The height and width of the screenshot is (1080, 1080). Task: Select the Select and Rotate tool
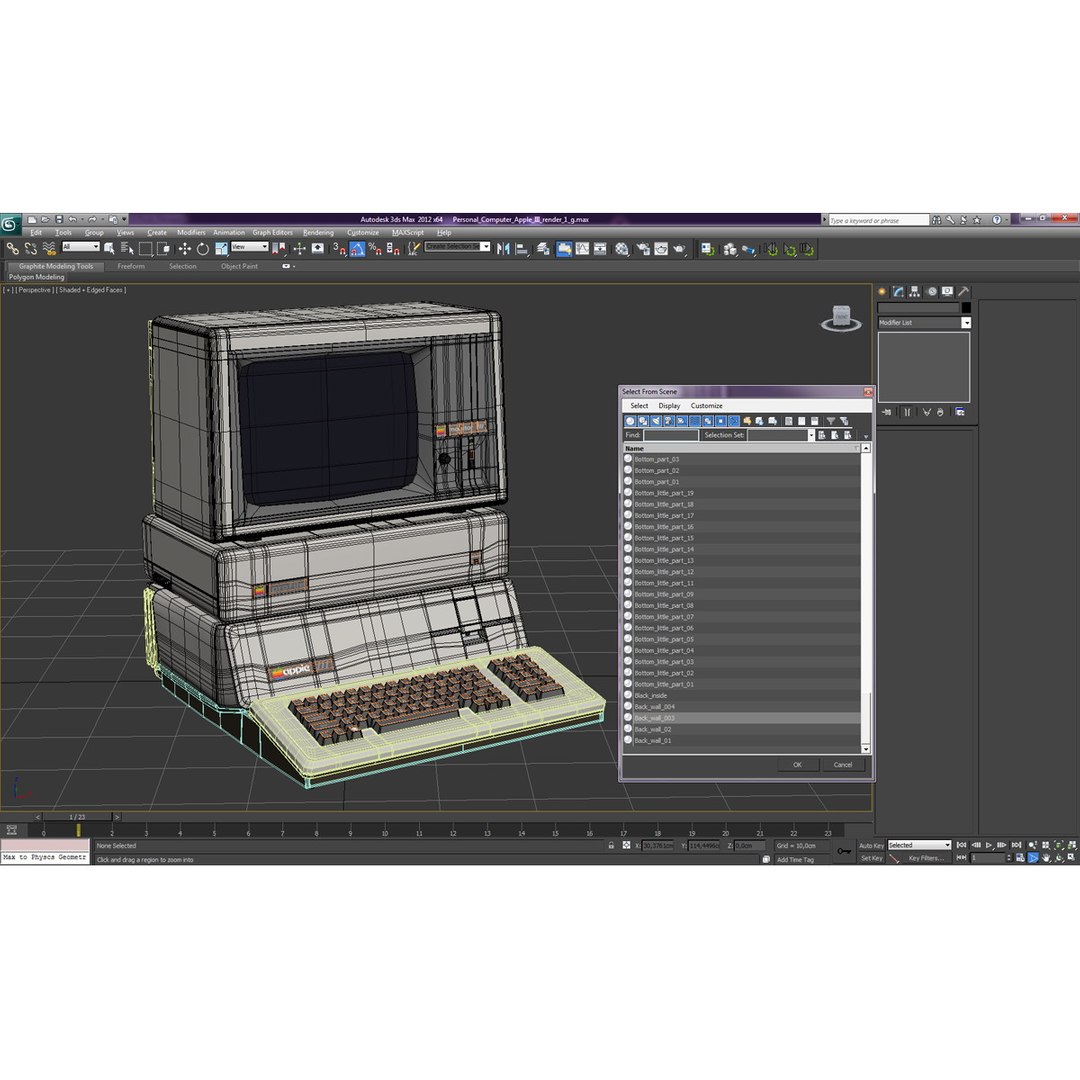coord(202,249)
